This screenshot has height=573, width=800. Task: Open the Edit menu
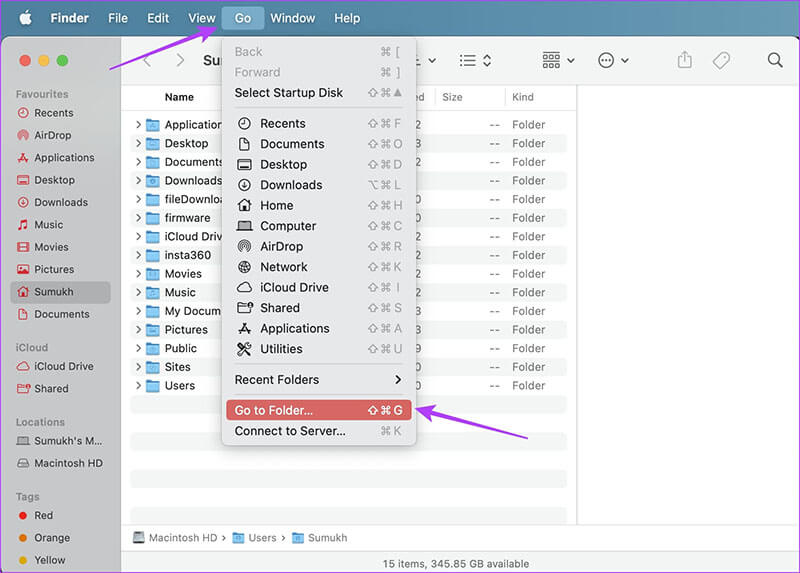pos(158,18)
